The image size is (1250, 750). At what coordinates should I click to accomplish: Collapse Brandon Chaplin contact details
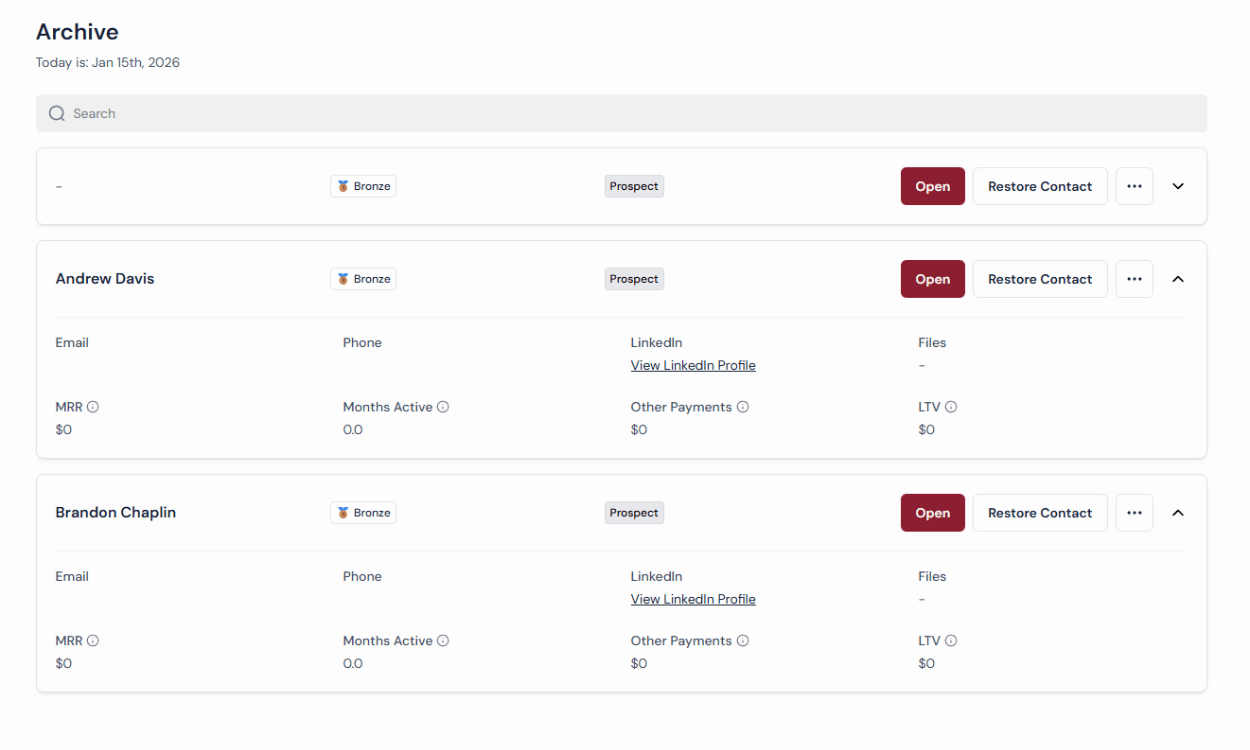[x=1178, y=513]
